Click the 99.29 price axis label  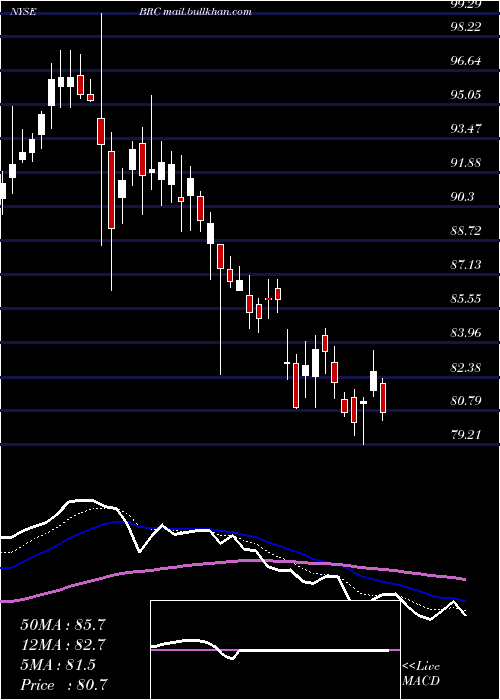point(467,4)
